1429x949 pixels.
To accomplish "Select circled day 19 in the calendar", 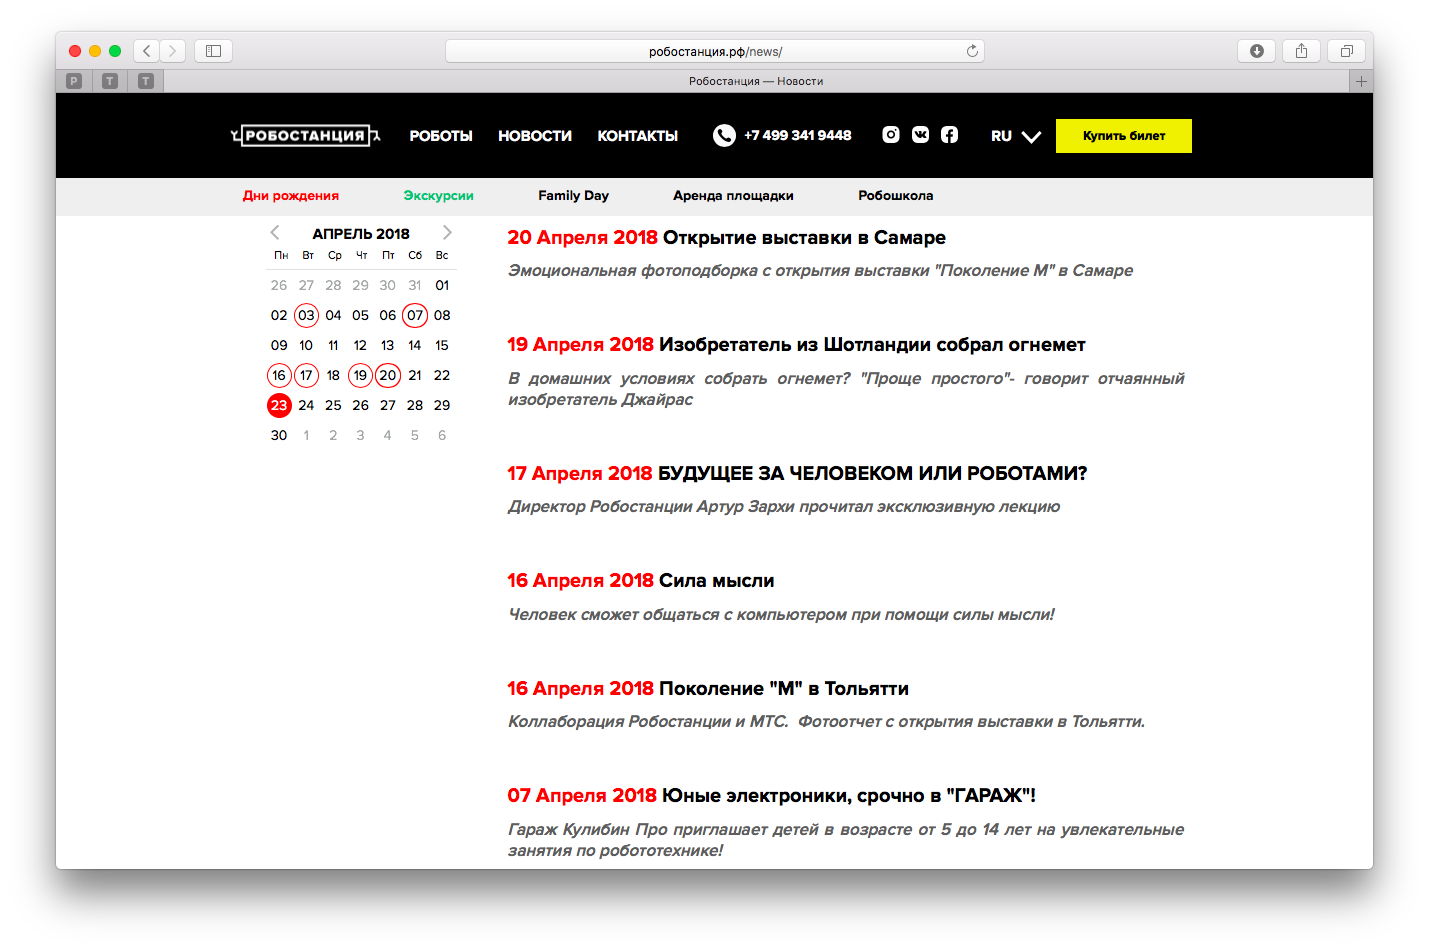I will click(360, 375).
